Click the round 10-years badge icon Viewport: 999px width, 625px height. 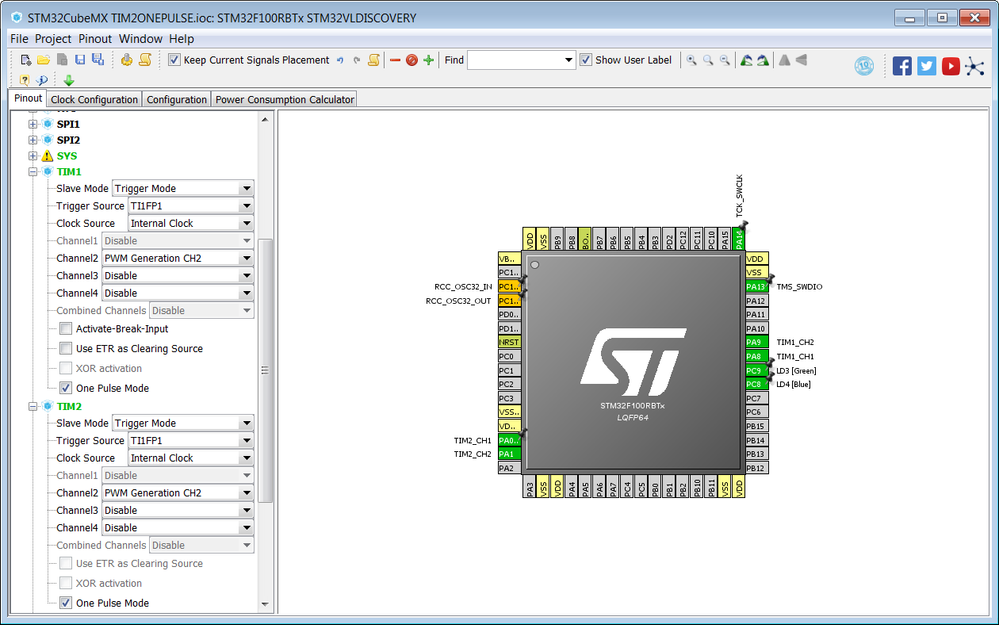click(x=864, y=66)
